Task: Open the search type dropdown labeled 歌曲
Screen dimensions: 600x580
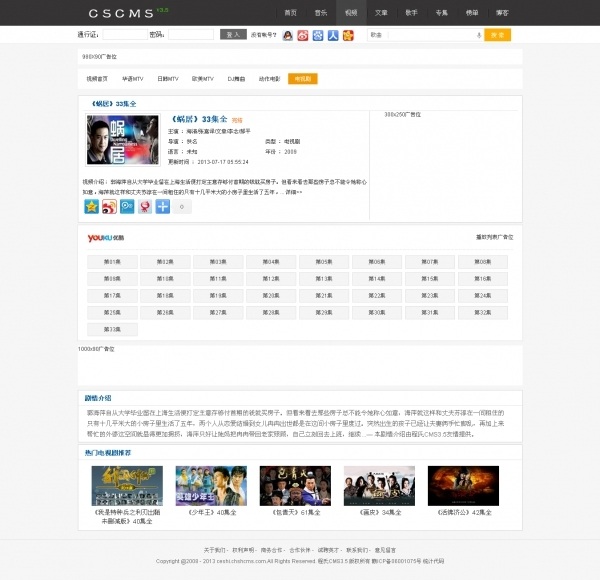Action: click(x=377, y=35)
